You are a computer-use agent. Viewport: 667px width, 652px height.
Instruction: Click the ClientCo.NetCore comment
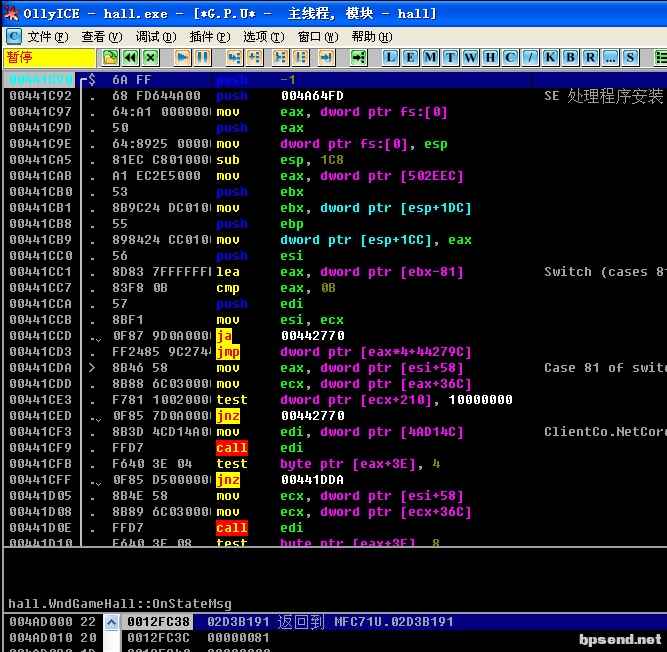coord(605,432)
